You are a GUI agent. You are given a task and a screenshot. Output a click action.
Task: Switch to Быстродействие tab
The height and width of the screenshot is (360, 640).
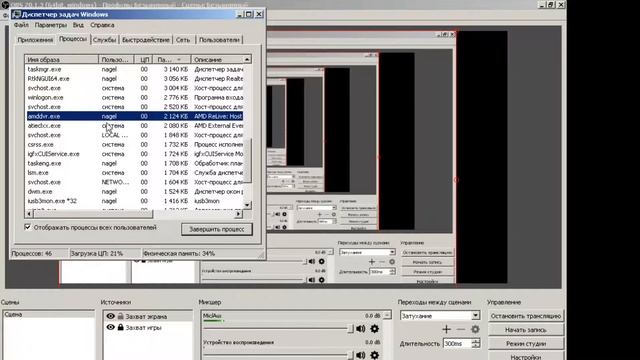[x=146, y=40]
